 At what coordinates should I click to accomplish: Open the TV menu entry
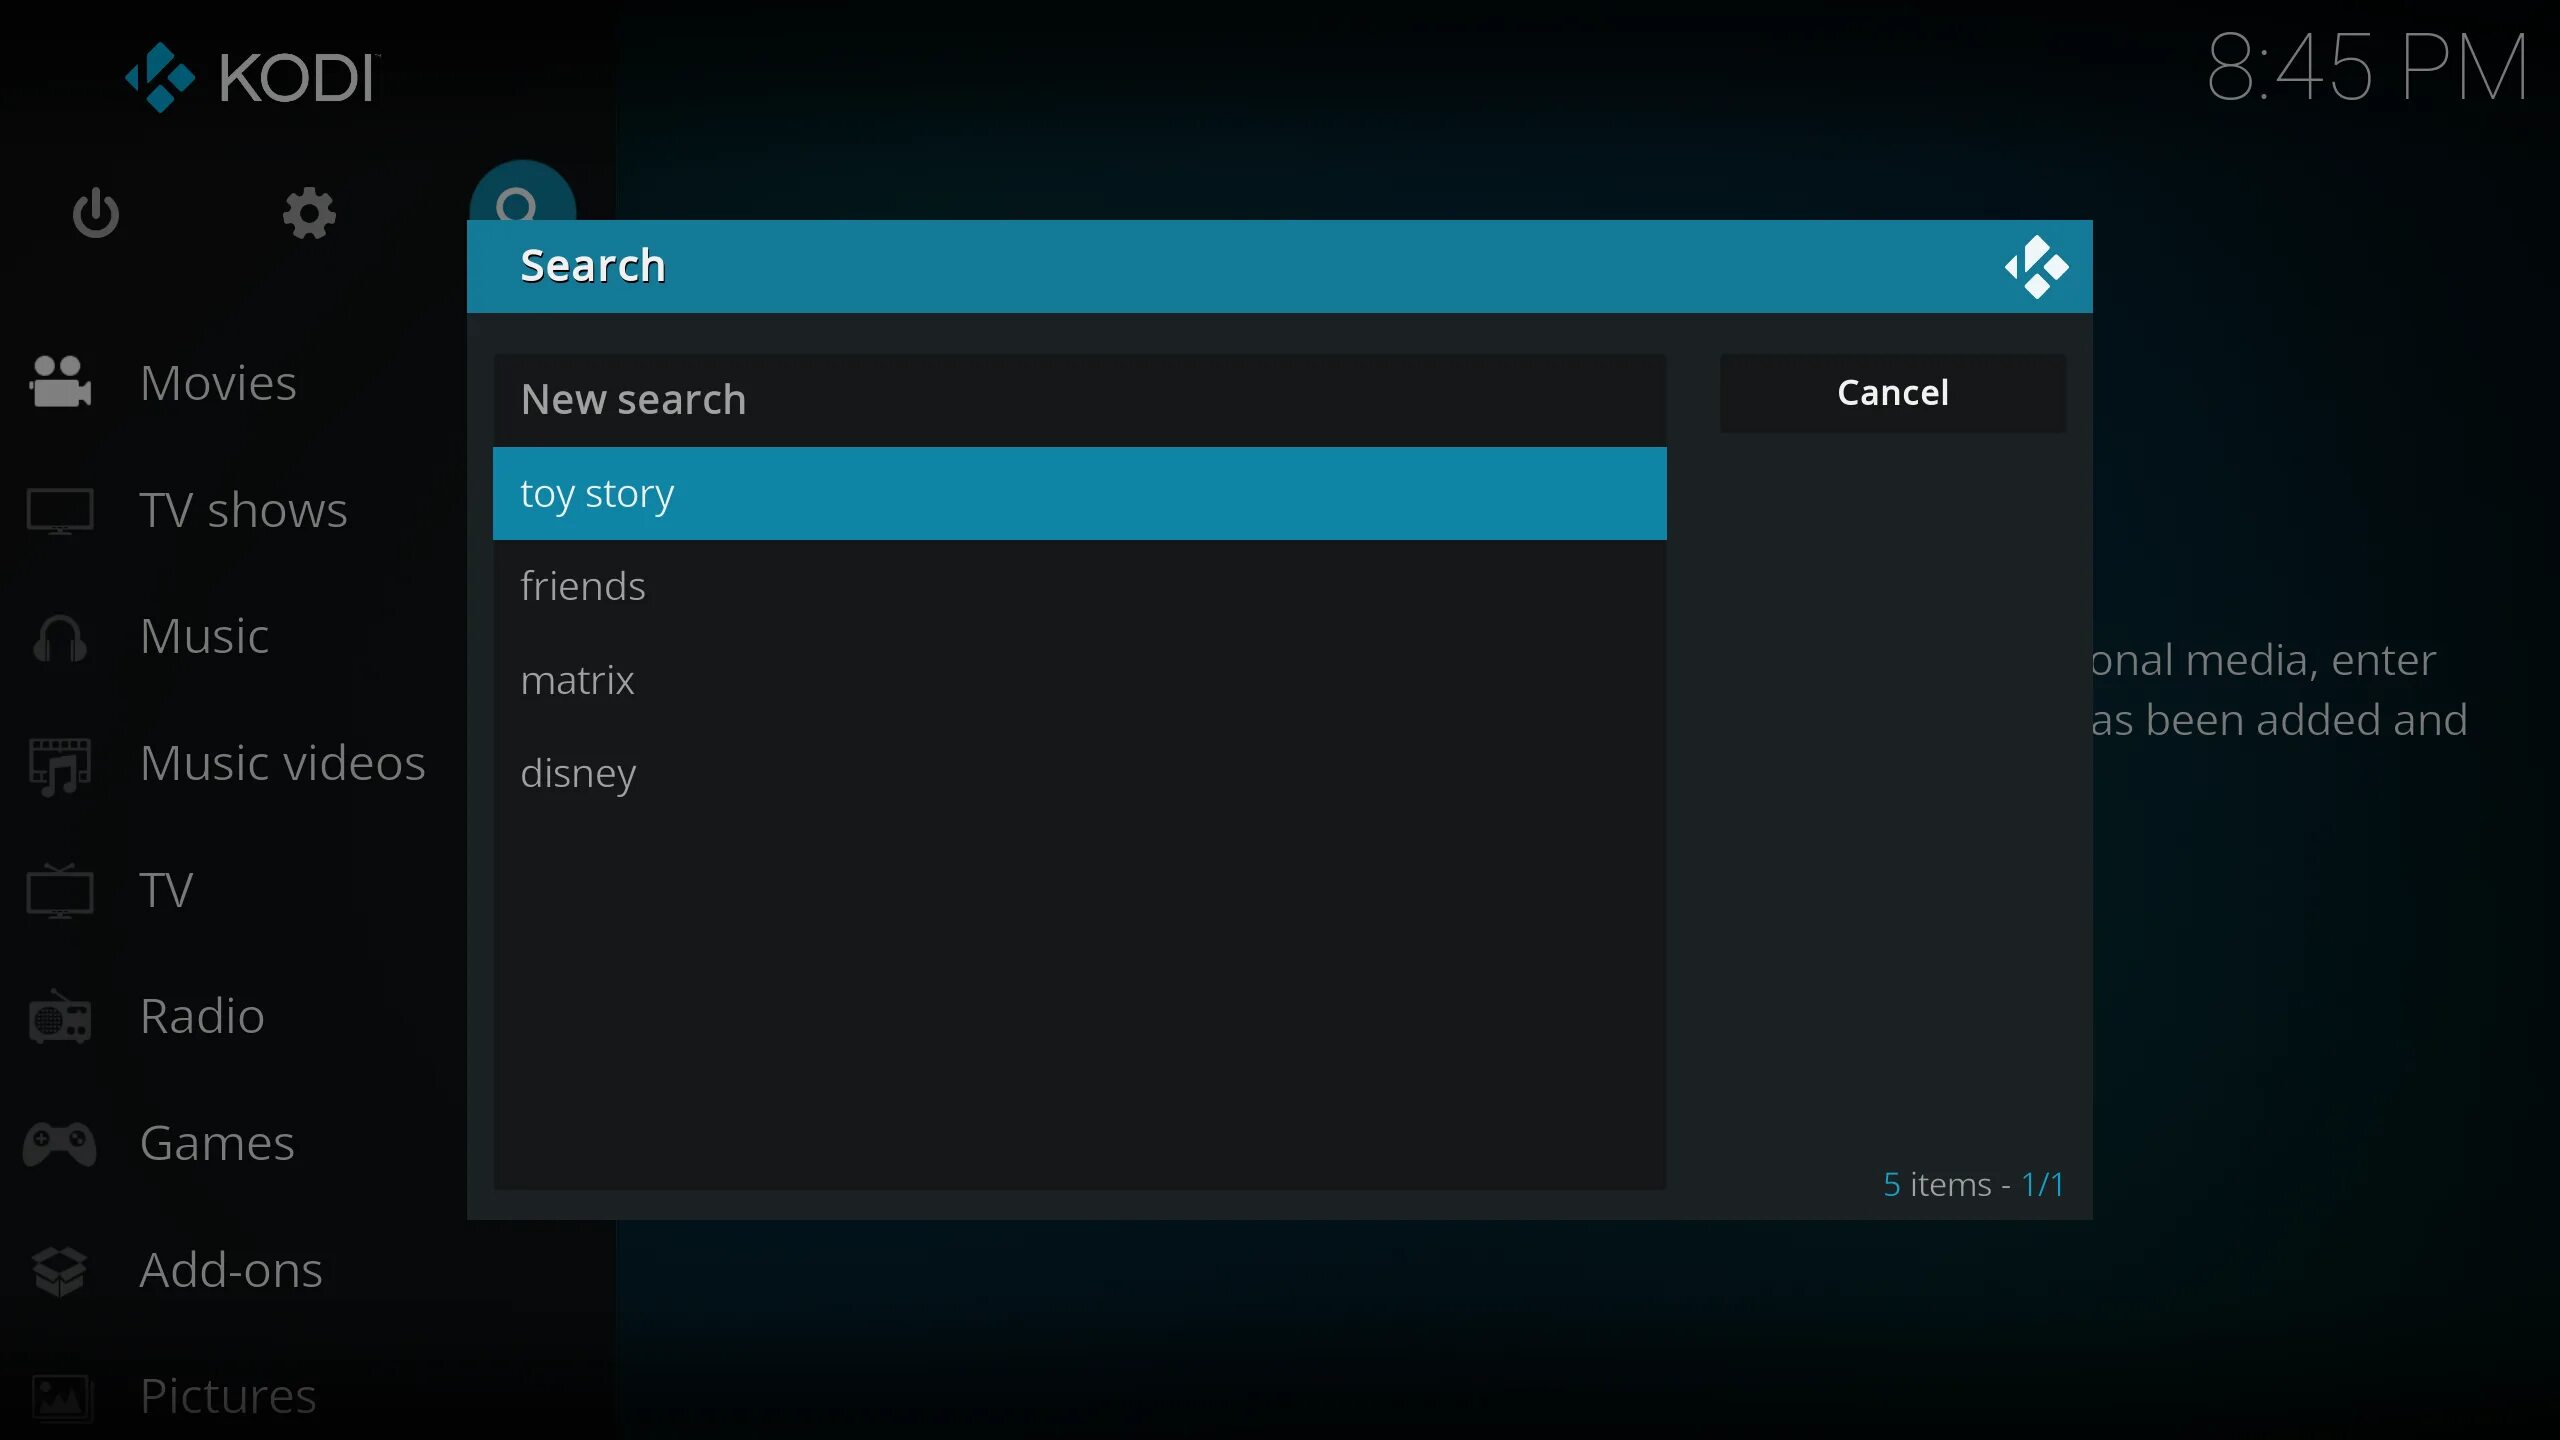coord(164,890)
